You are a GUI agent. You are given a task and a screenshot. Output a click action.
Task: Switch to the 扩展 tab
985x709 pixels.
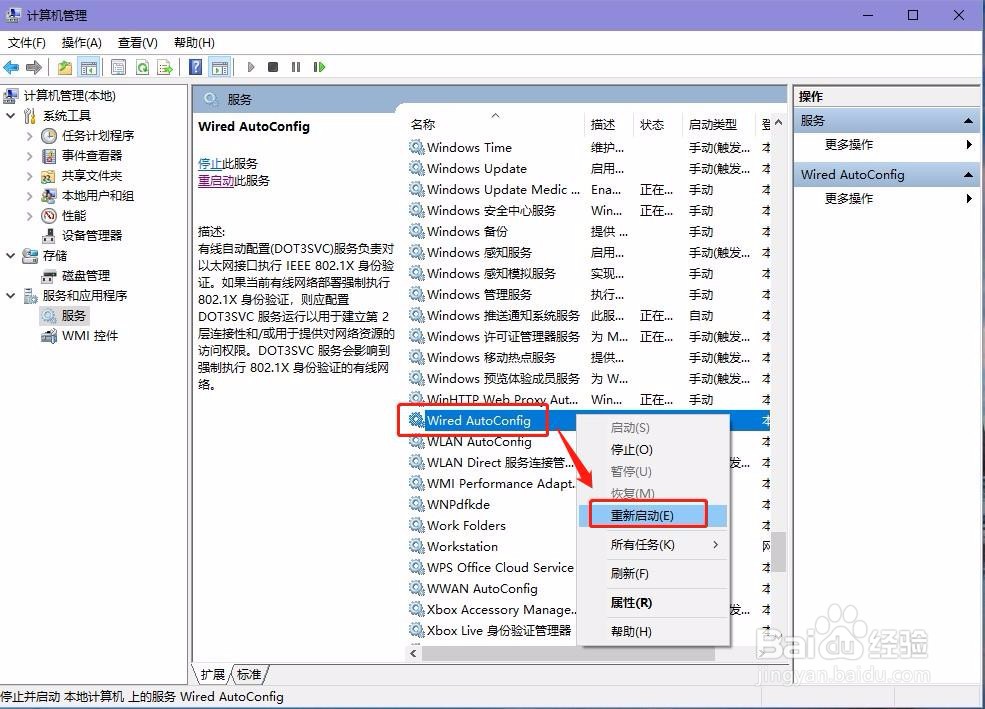click(x=211, y=674)
